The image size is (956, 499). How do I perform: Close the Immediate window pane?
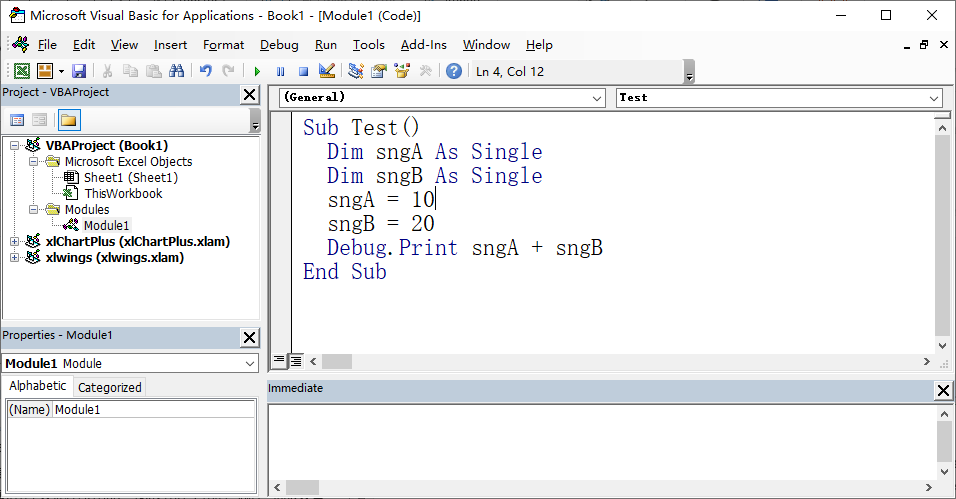(x=943, y=389)
